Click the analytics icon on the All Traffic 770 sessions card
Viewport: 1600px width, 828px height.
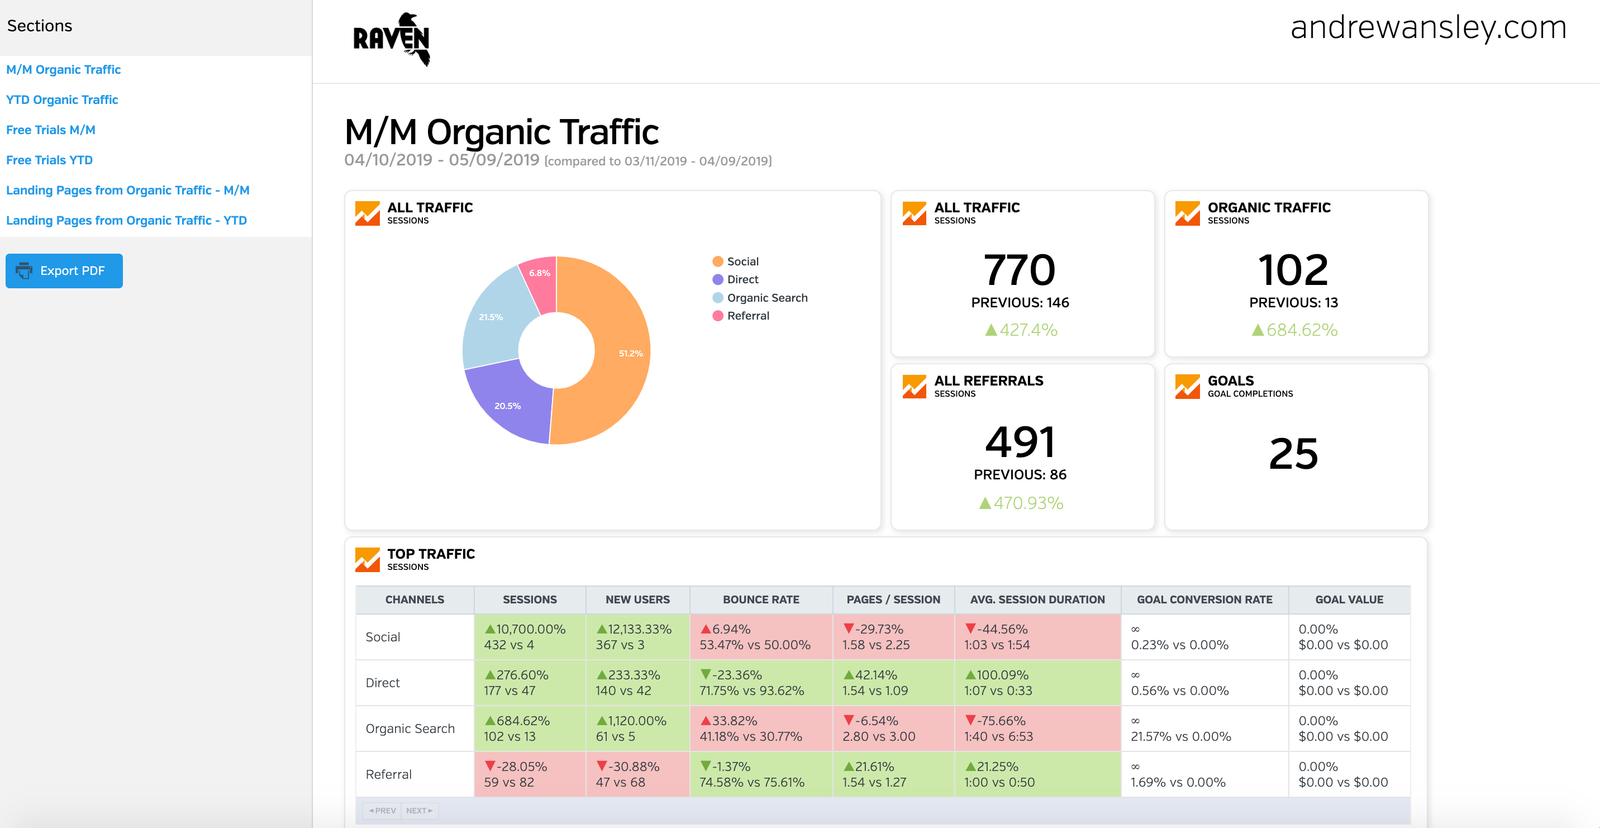pos(914,213)
